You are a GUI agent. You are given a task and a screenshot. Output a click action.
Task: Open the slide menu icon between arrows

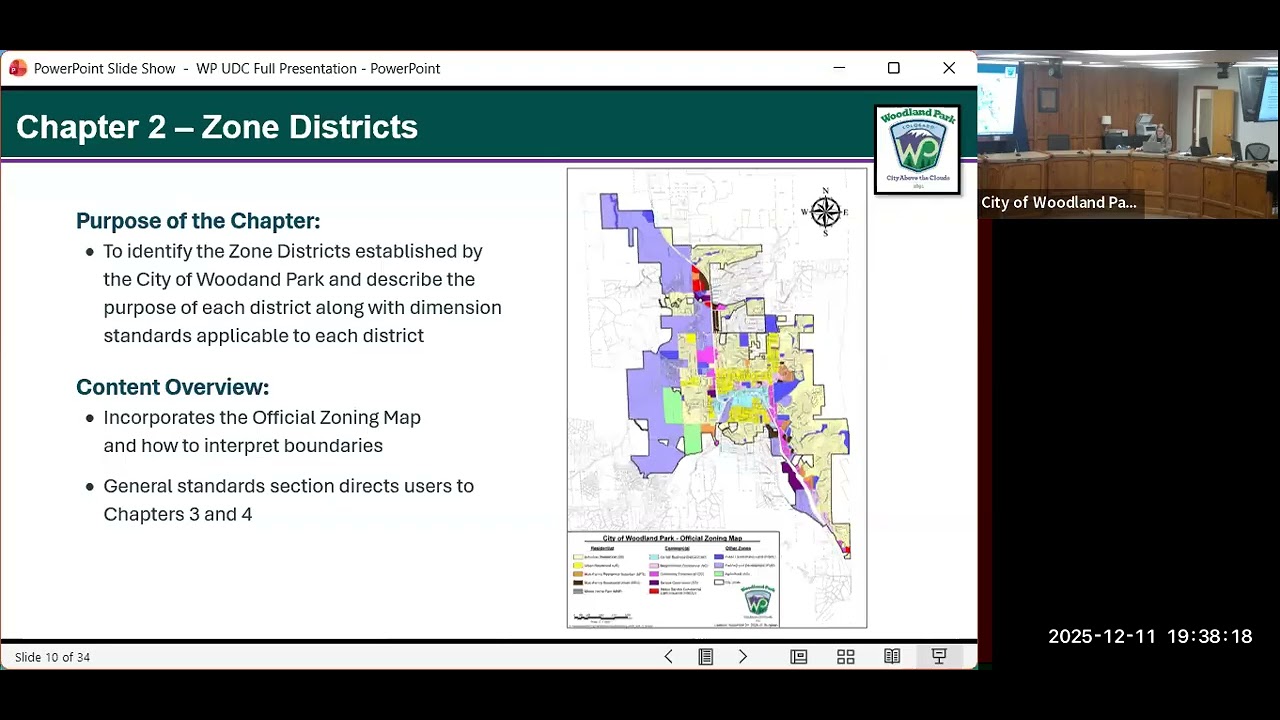pos(706,657)
